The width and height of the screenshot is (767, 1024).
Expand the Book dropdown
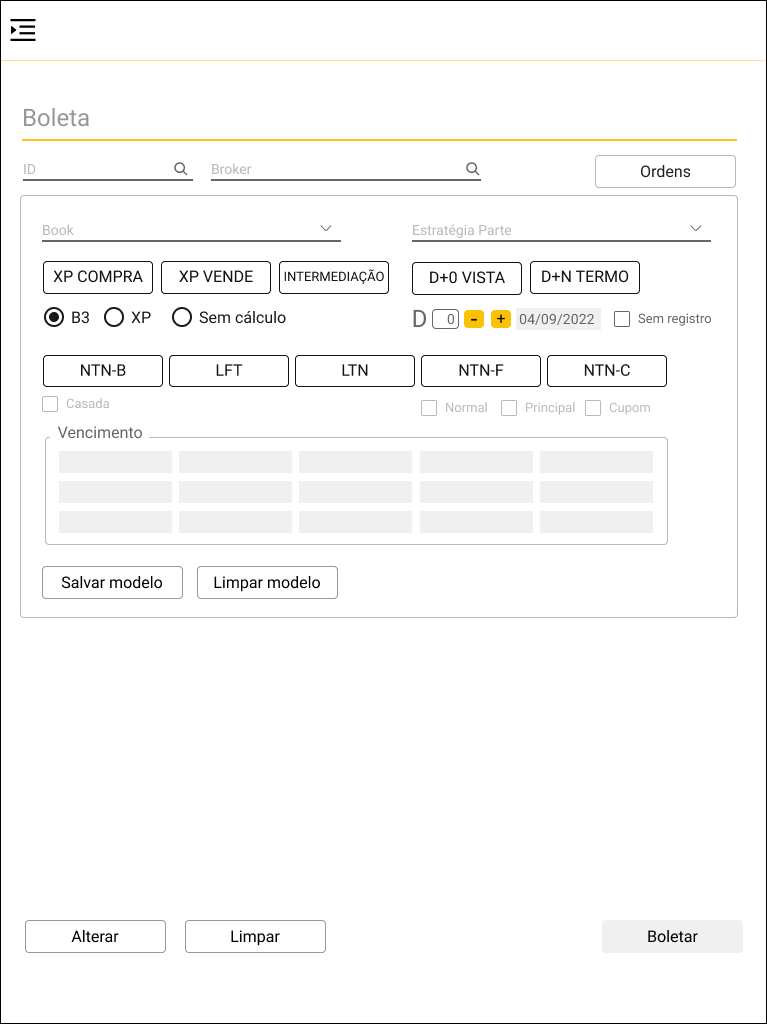tap(326, 229)
